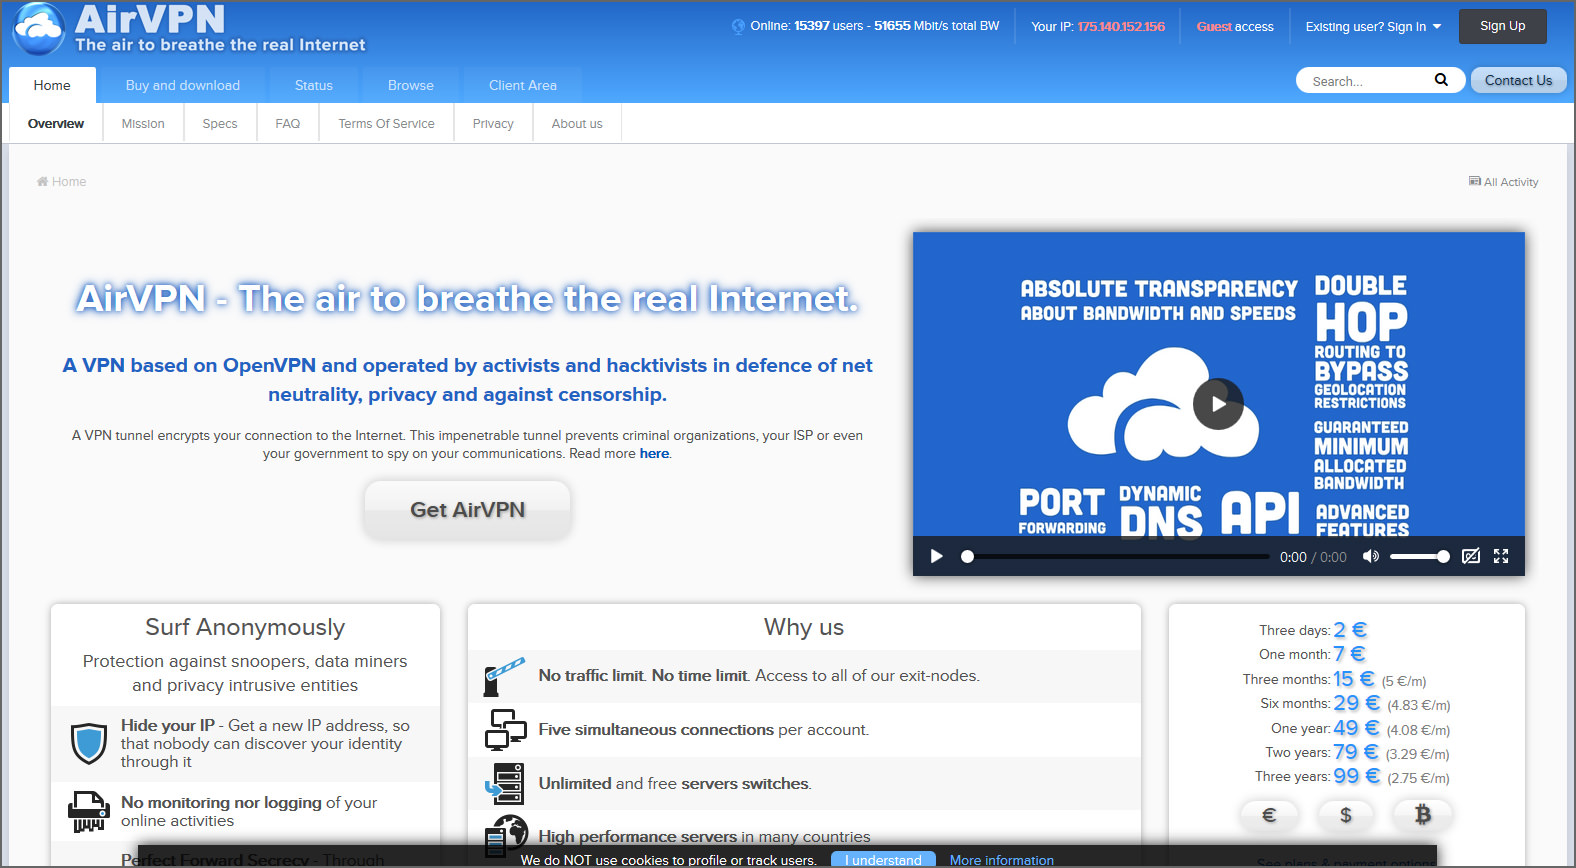Click the online users globe icon
The width and height of the screenshot is (1576, 868).
(738, 26)
